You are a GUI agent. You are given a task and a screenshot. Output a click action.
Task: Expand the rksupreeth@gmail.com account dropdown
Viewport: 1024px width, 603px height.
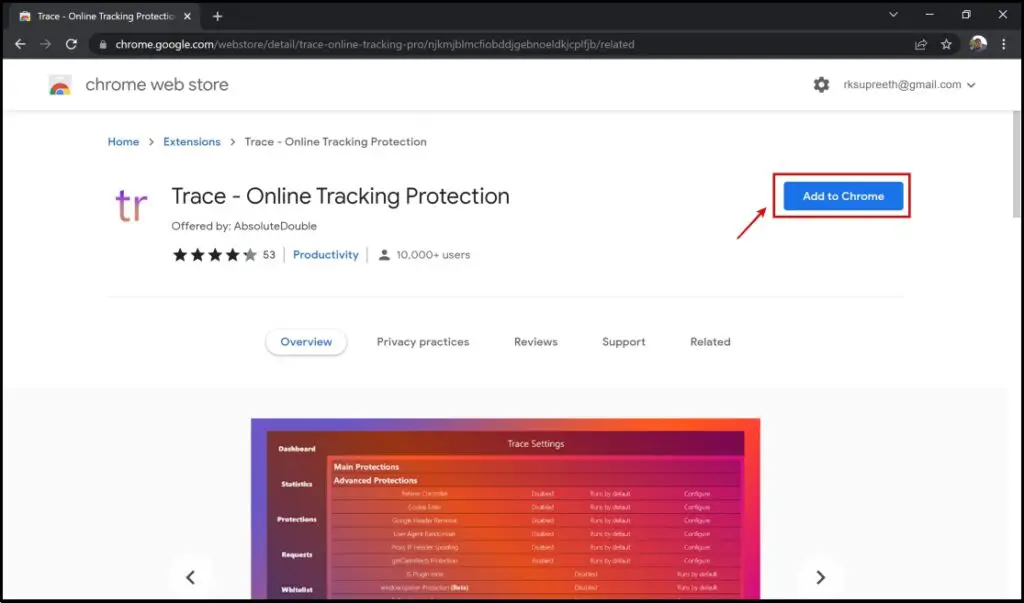click(909, 85)
